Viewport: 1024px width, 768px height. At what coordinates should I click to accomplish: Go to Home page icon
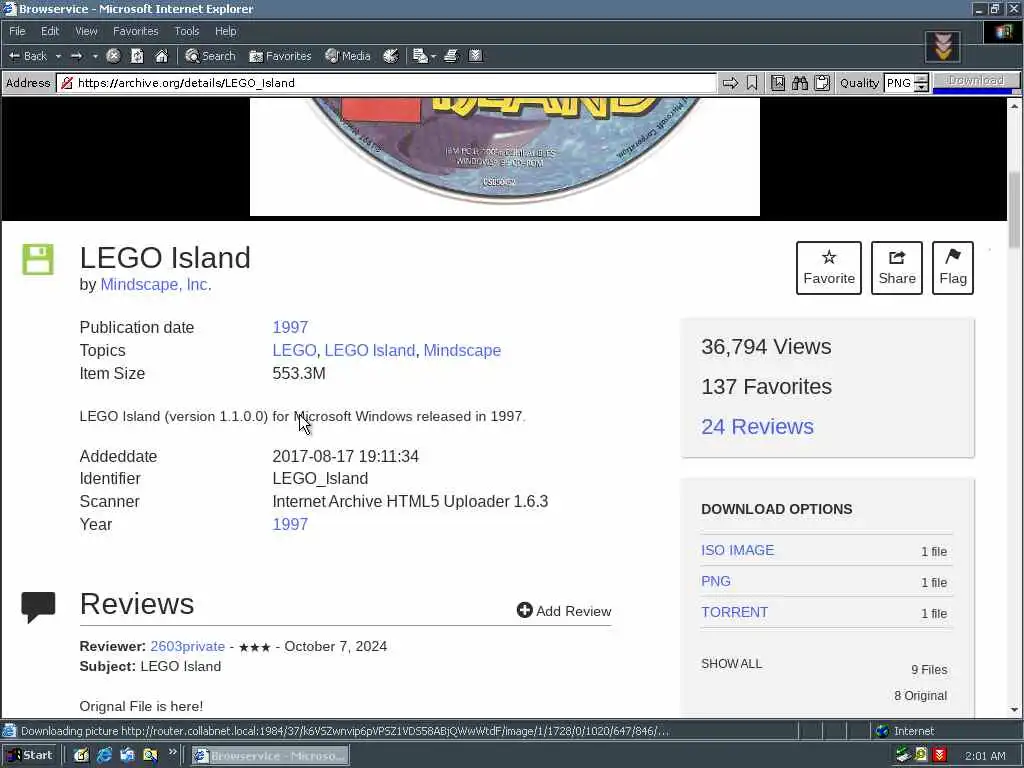pyautogui.click(x=161, y=56)
